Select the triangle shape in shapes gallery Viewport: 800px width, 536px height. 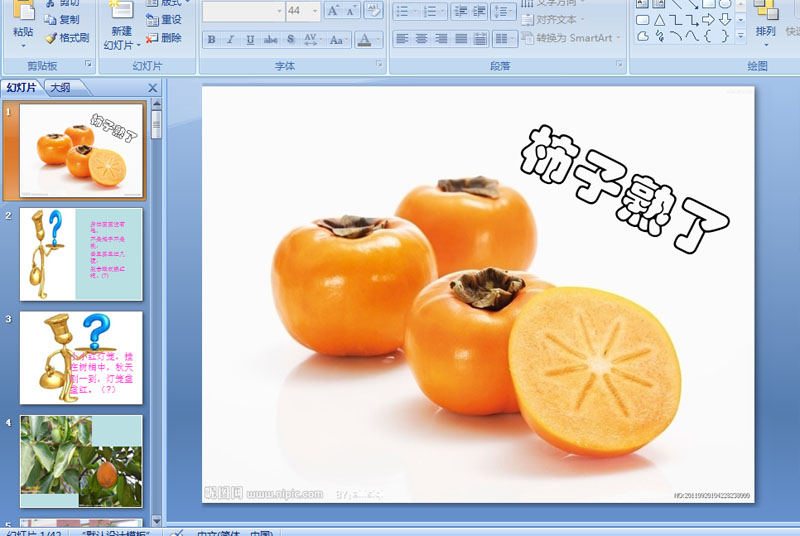(660, 20)
